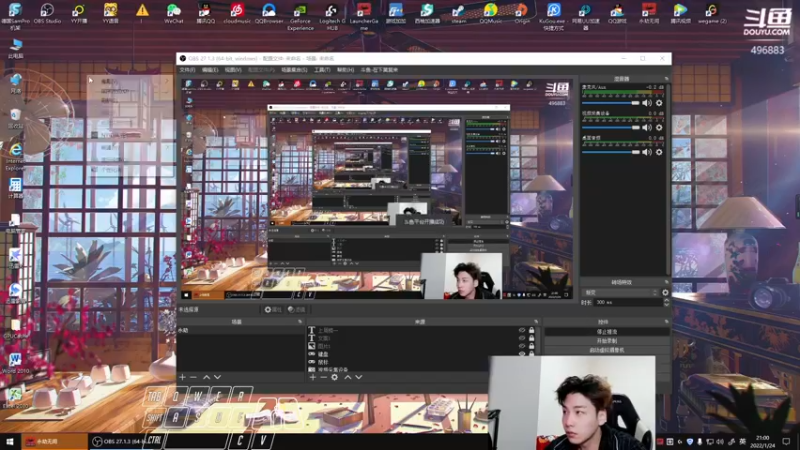Open the OBS Studio desktop shortcut
This screenshot has height=450, width=800.
click(x=47, y=13)
